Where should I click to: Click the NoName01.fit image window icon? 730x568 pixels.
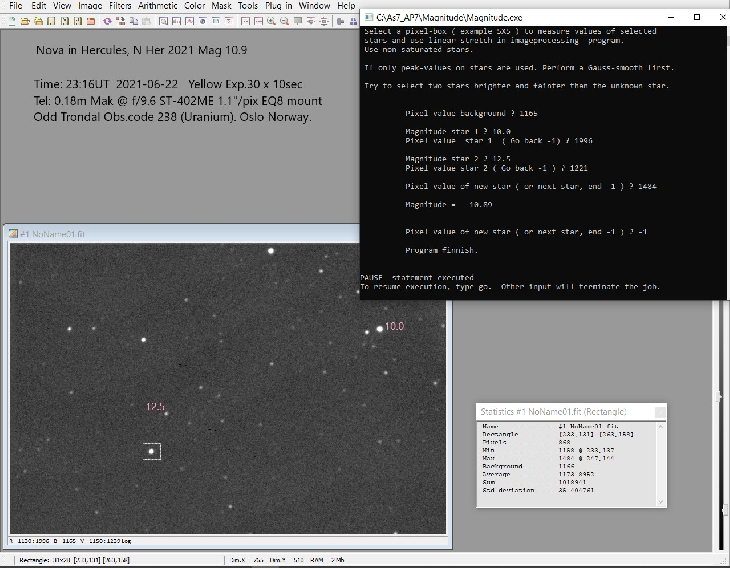[x=14, y=234]
